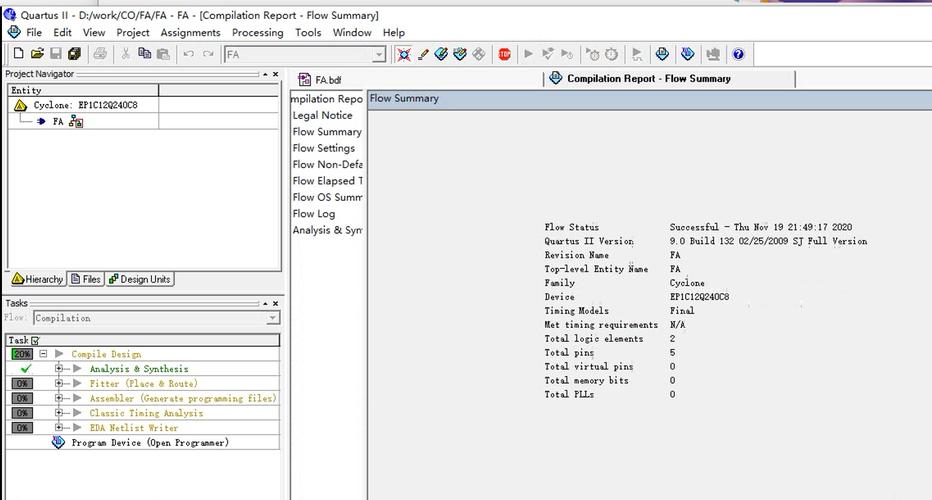Screen dimensions: 932x500
Task: Expand the Classic Timing Analysis task
Action: pos(58,413)
